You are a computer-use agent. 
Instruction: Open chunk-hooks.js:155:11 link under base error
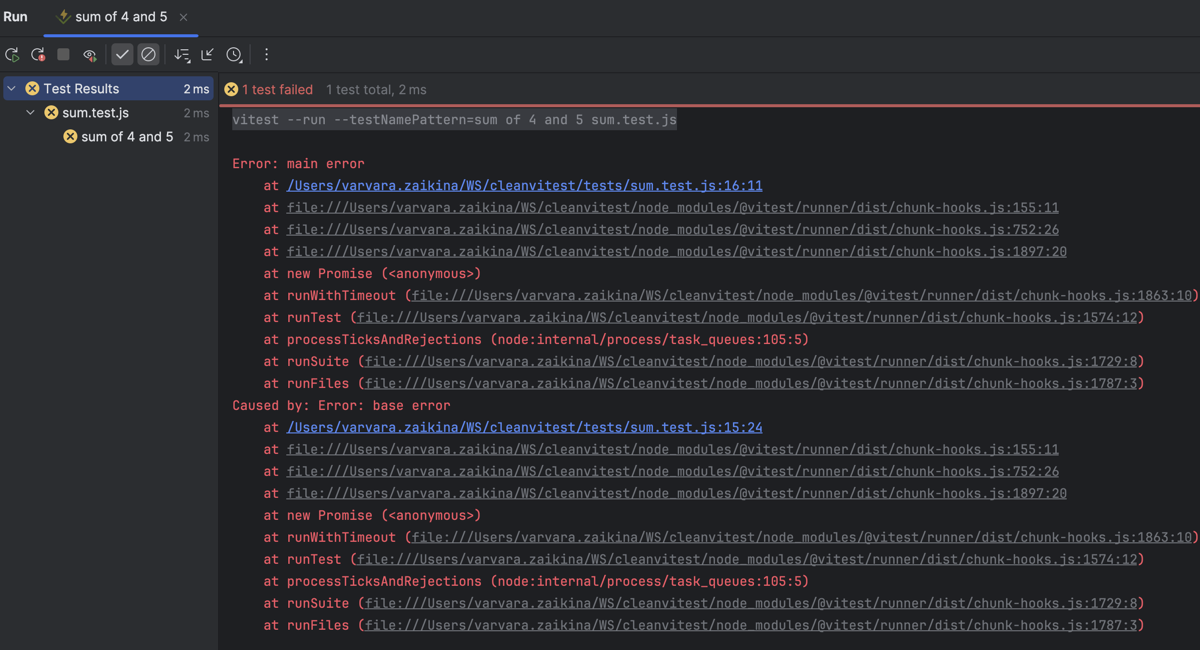click(673, 450)
